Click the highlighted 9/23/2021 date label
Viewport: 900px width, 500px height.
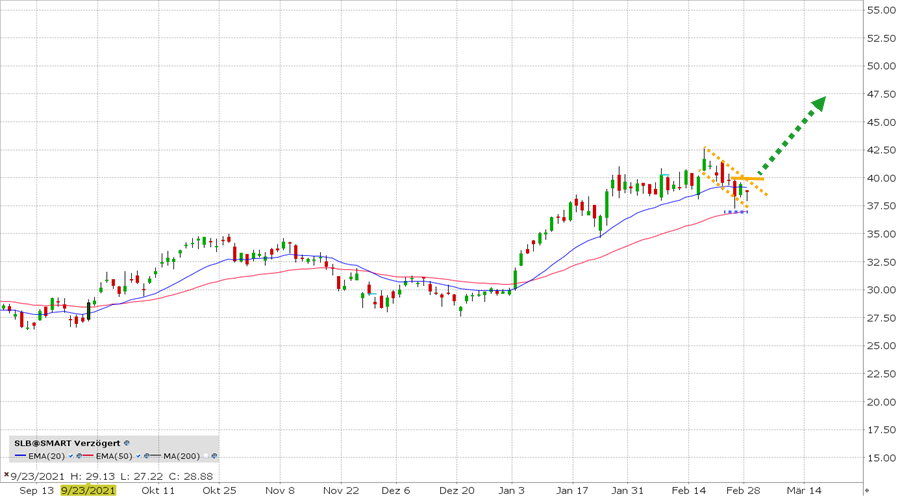[88, 491]
